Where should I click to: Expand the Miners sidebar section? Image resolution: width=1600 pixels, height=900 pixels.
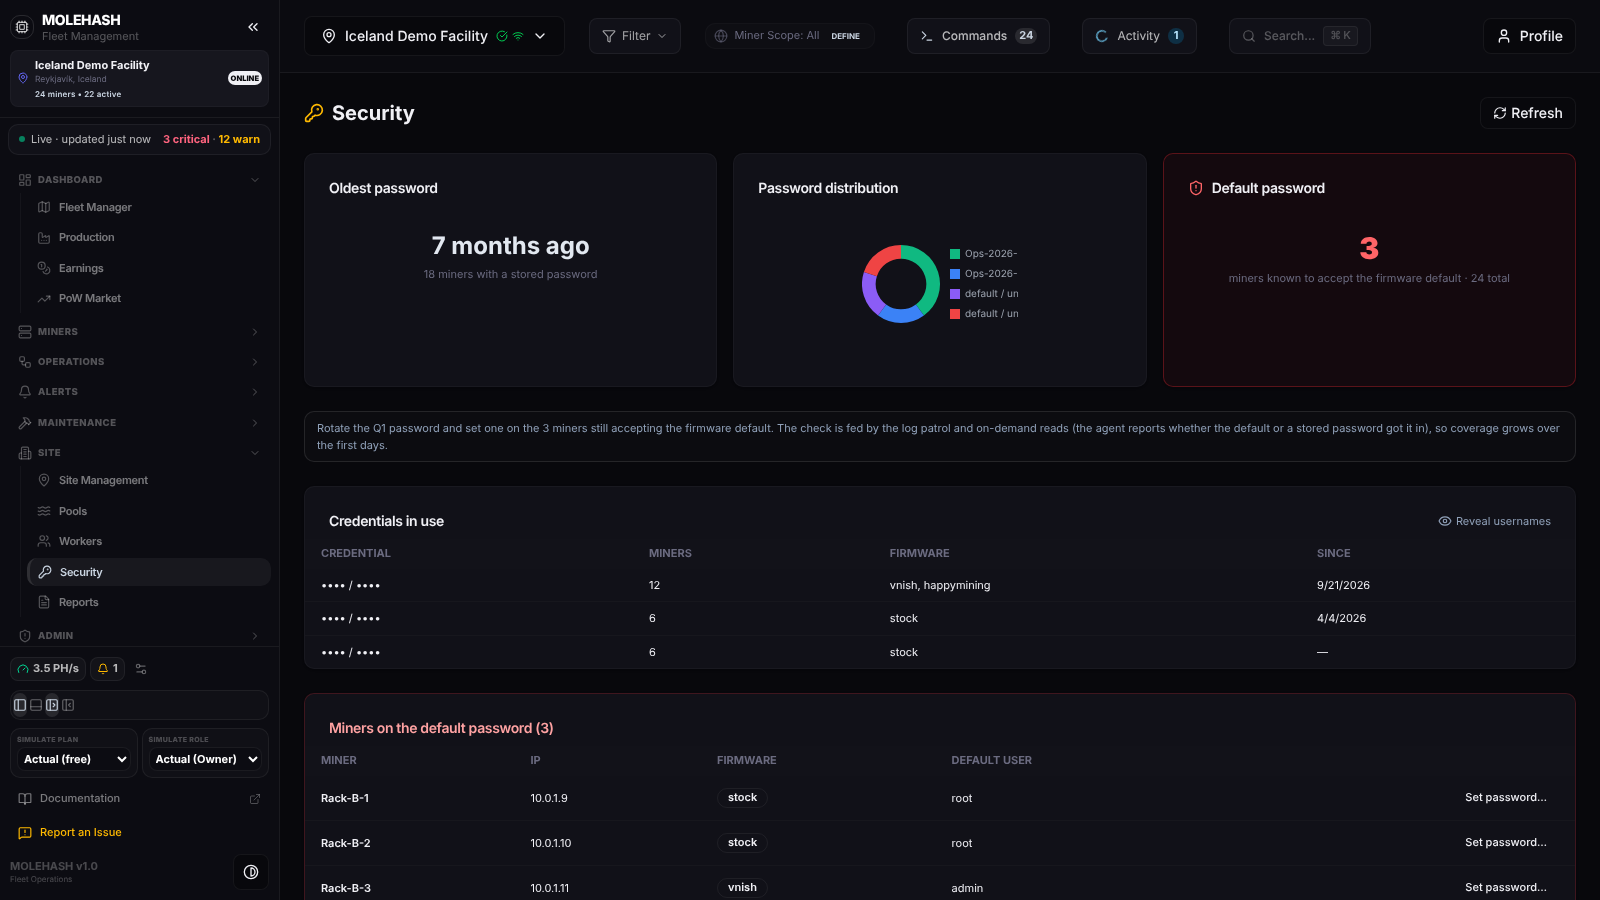click(139, 332)
